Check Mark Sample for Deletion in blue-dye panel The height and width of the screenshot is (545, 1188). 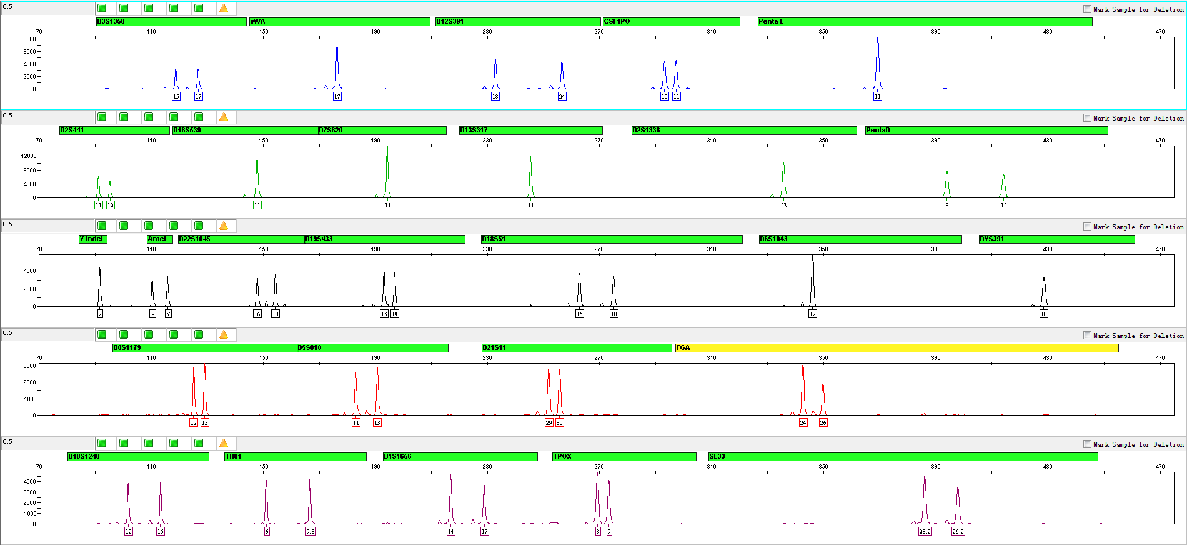click(x=1088, y=9)
